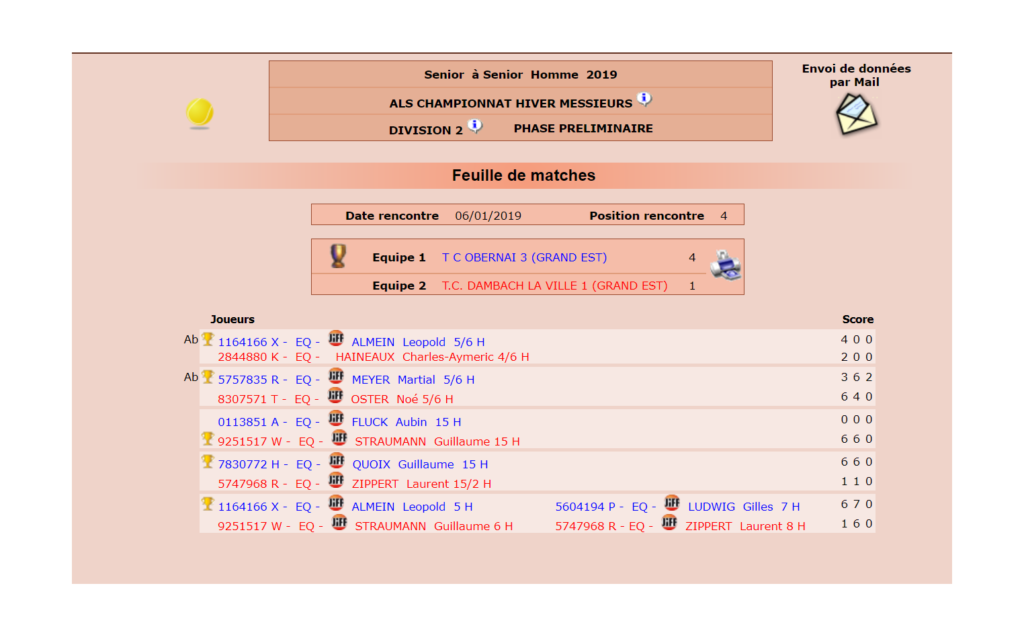Click info bubble next to DIVISION 2
This screenshot has width=1024, height=637.
point(475,126)
